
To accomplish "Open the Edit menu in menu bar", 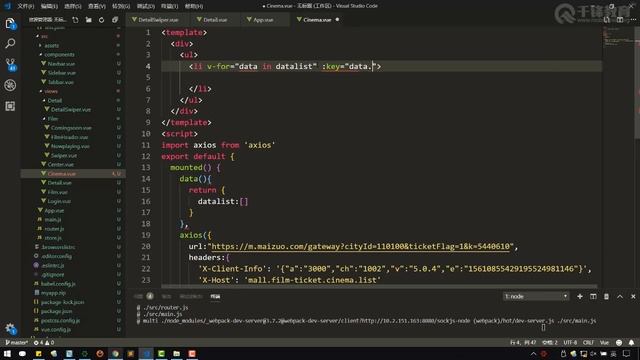I will [x=49, y=6].
